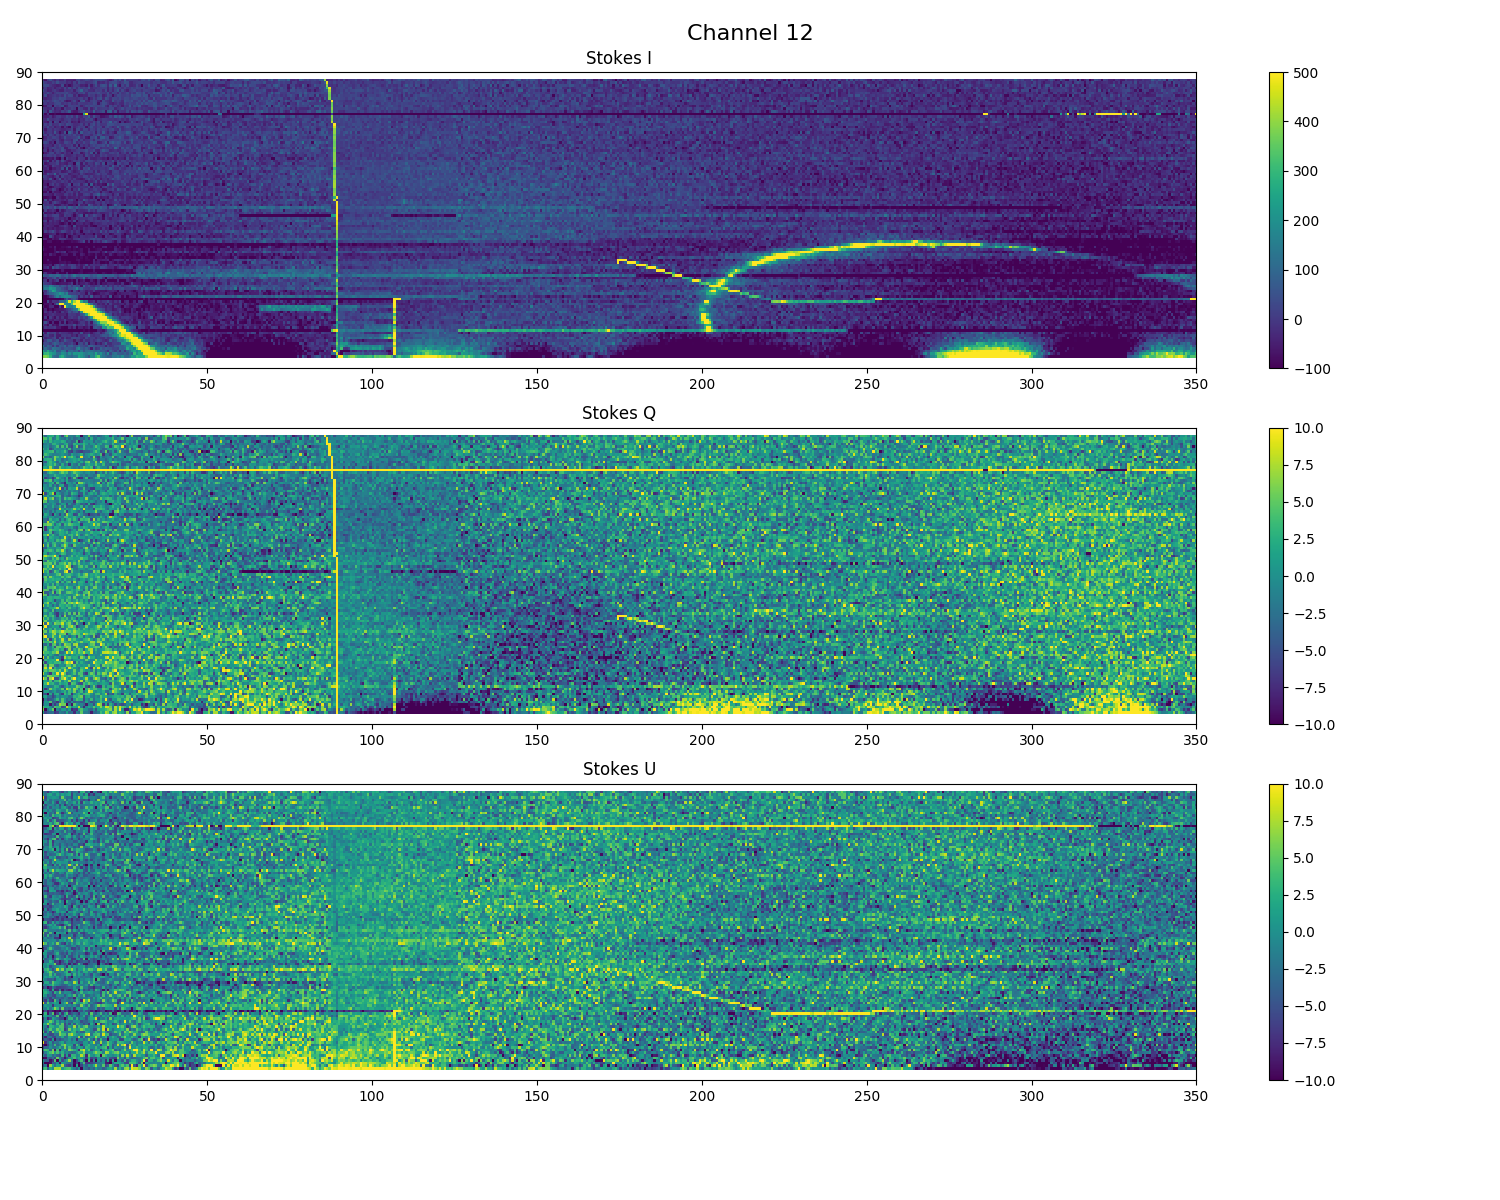The image size is (1500, 1200).
Task: Select the "Stokes U" subplot title
Action: click(x=619, y=769)
